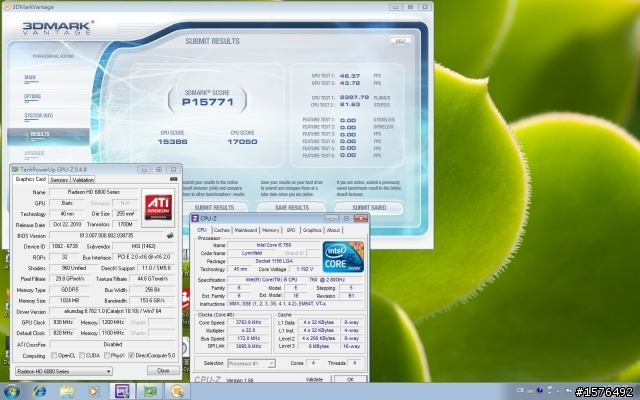Launch Internet Explorer from the taskbar
The image size is (640, 400).
tap(40, 391)
